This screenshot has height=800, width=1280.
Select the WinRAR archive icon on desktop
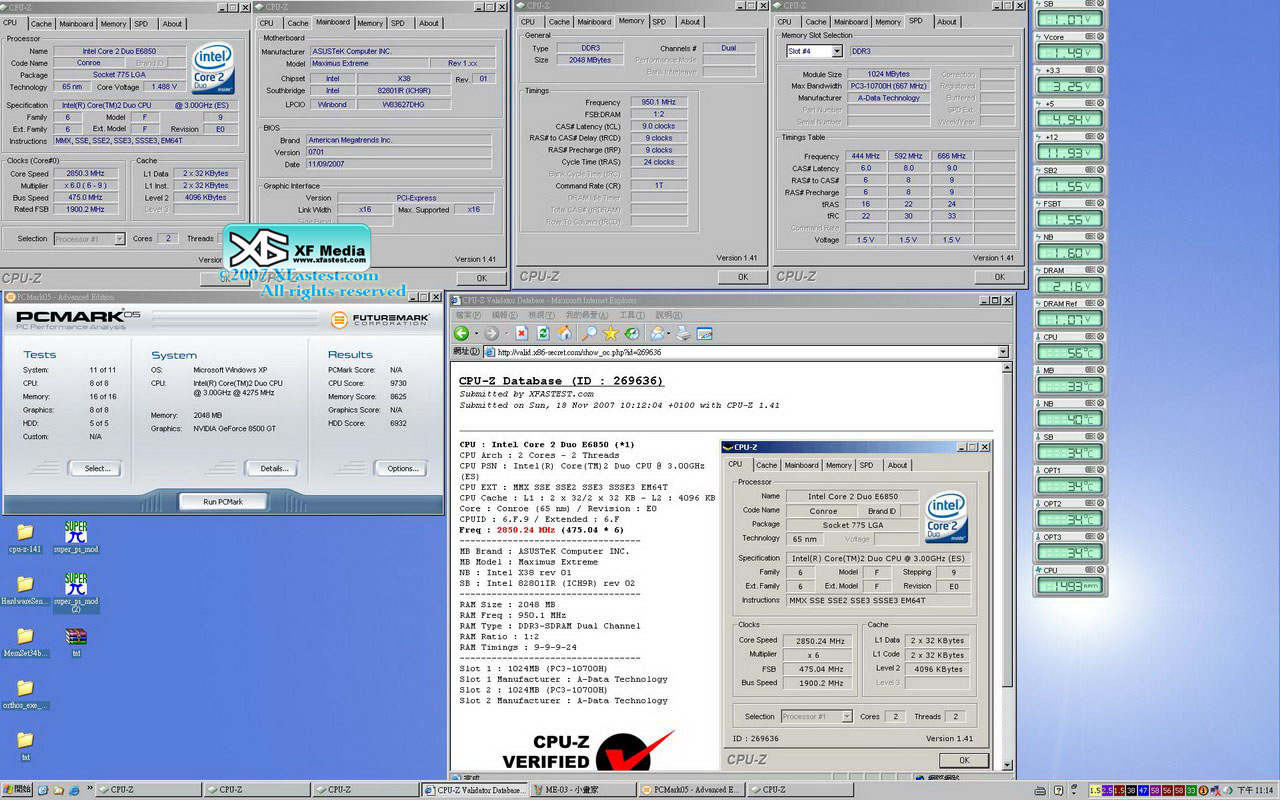pyautogui.click(x=76, y=641)
